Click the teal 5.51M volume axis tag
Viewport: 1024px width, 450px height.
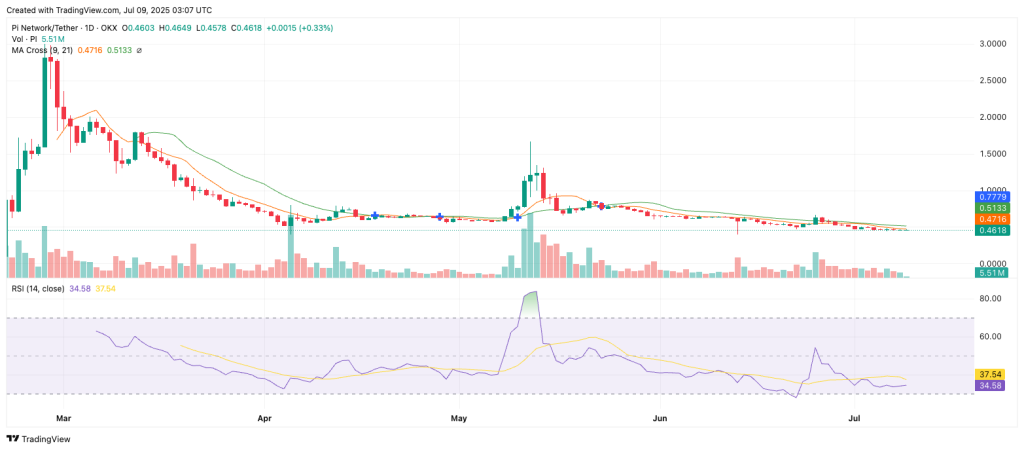click(x=992, y=274)
